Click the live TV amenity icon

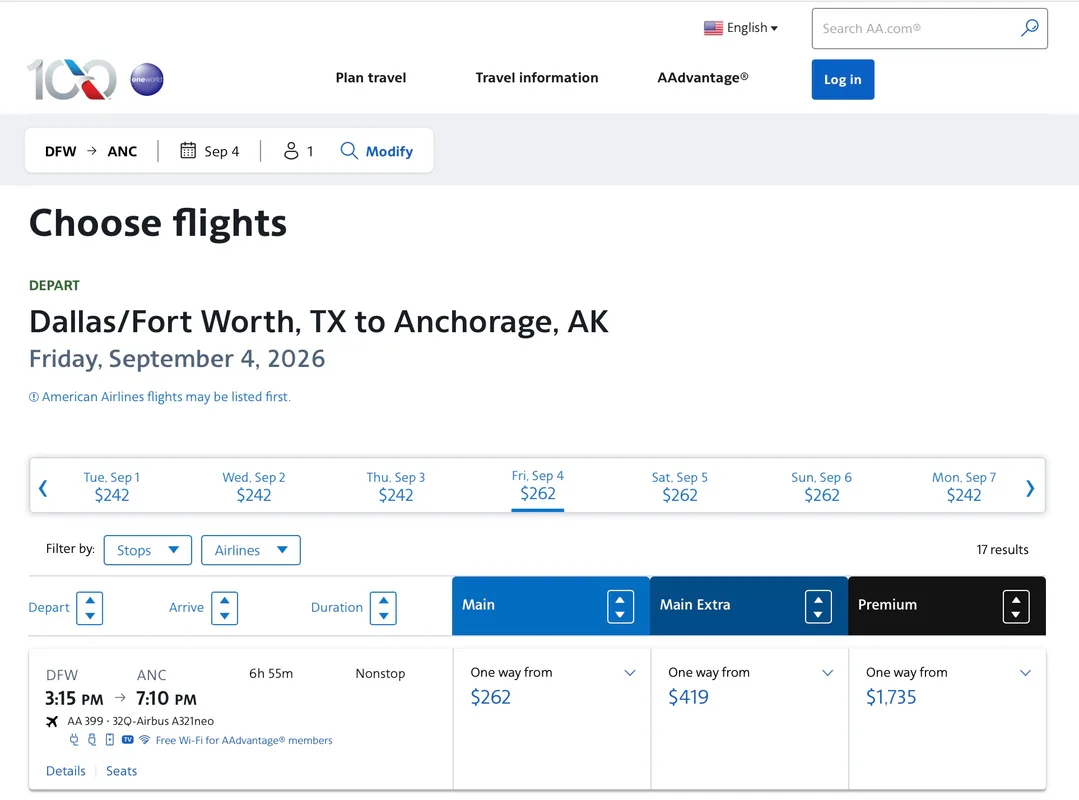[x=127, y=740]
